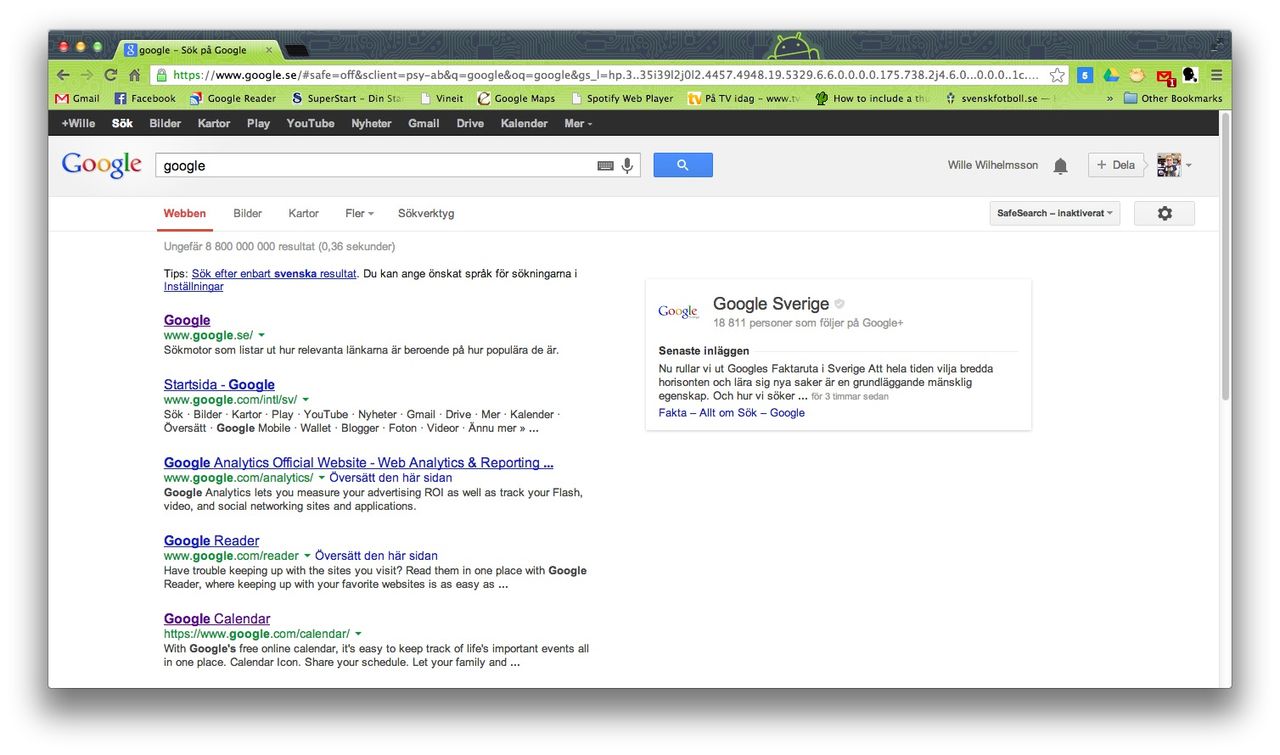The image size is (1280, 755).
Task: Open the profile photo account menu
Action: (1169, 165)
